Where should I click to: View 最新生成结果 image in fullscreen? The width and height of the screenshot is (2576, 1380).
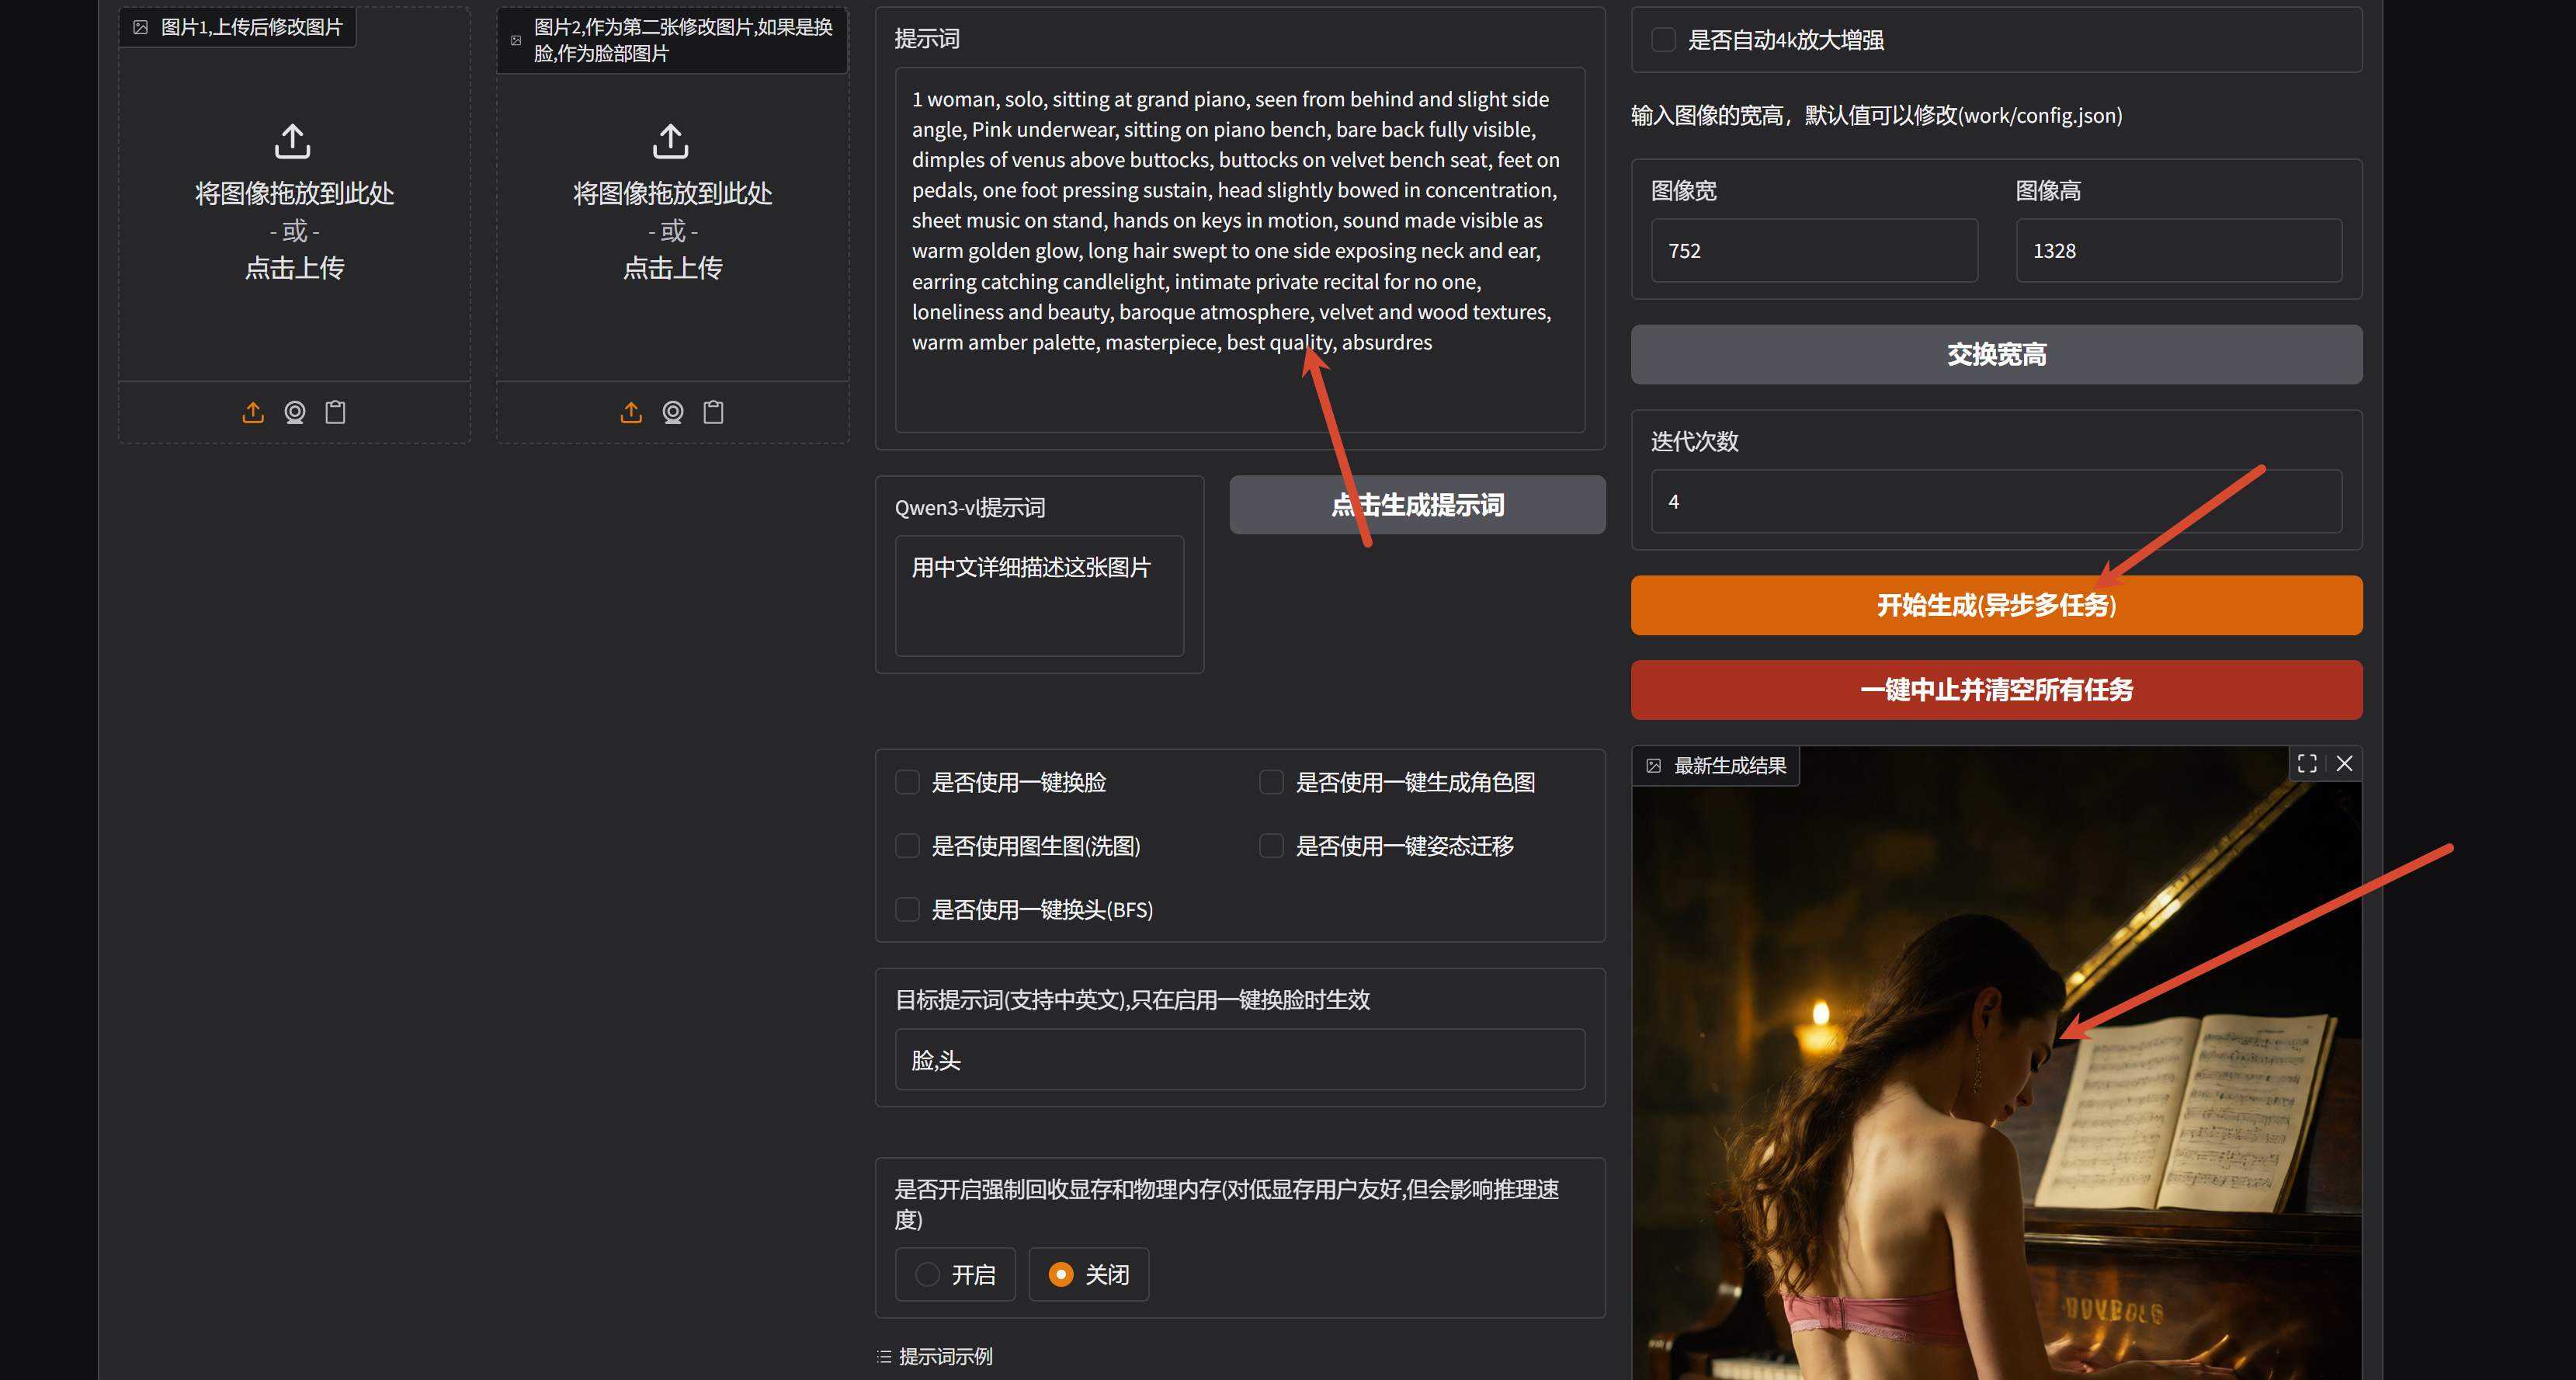pyautogui.click(x=2307, y=764)
